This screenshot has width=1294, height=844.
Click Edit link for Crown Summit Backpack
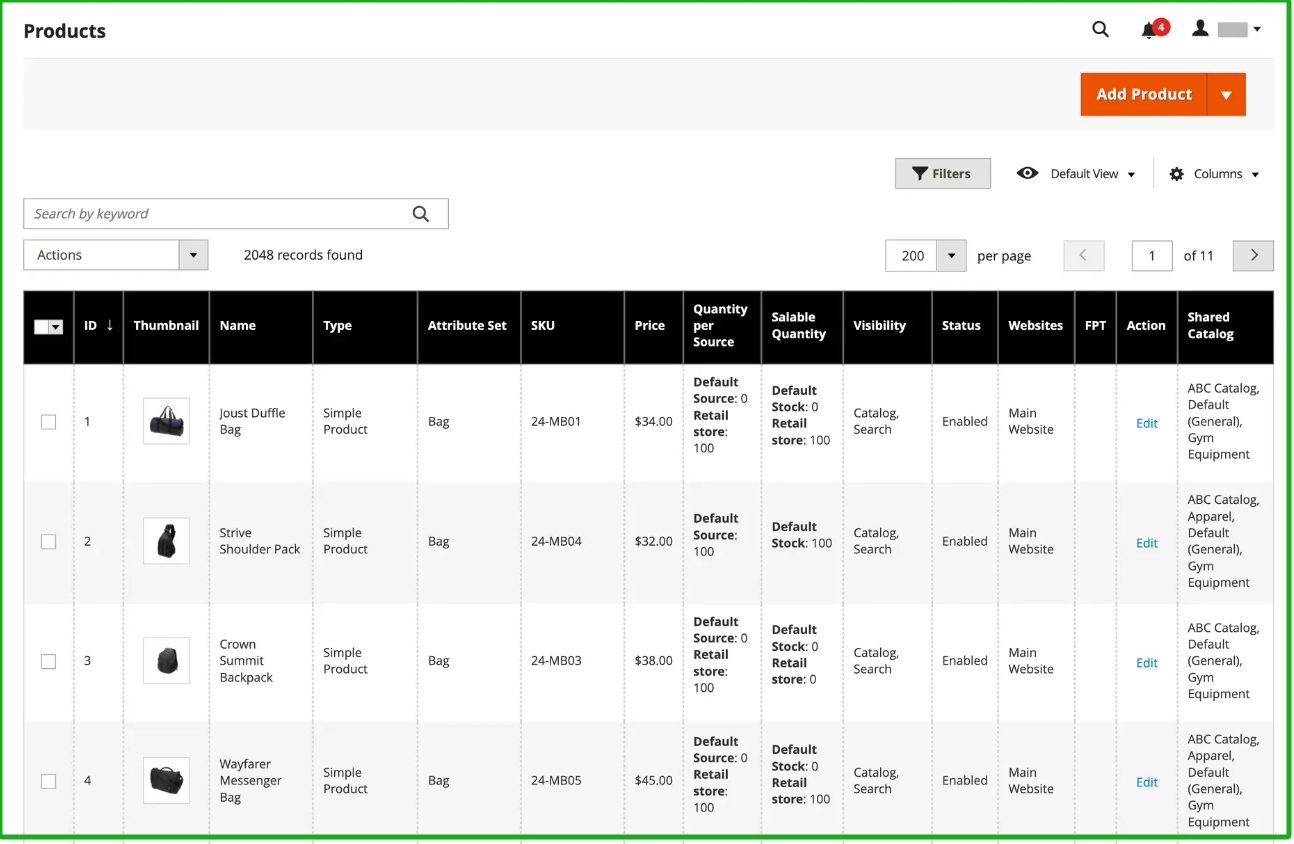click(x=1146, y=663)
